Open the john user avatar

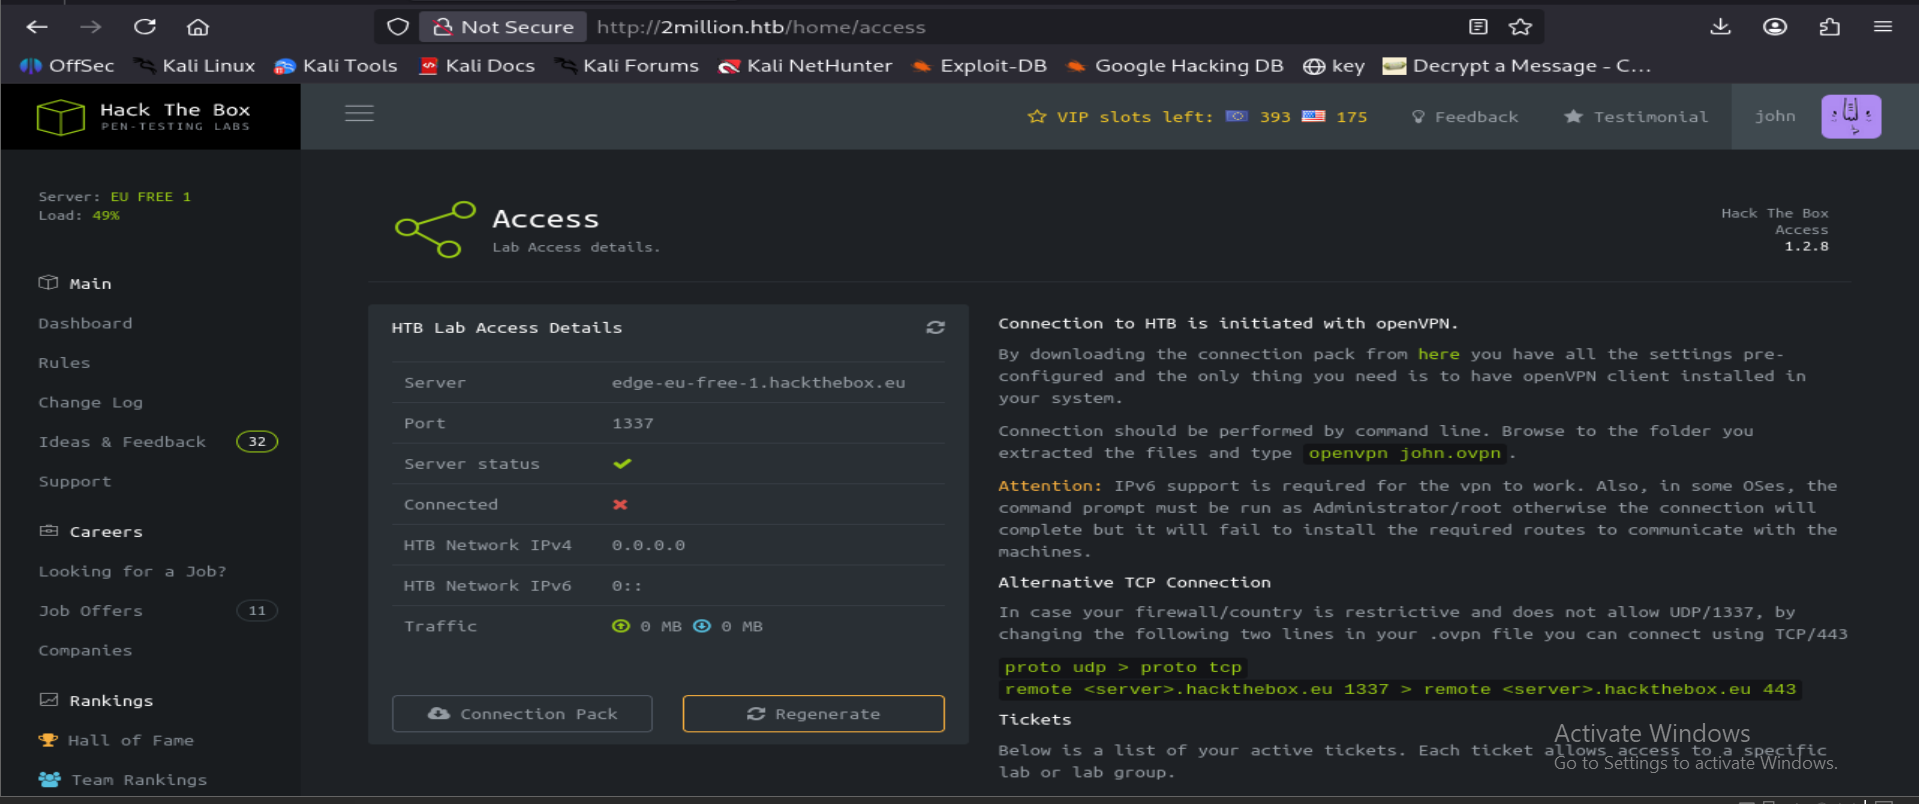pyautogui.click(x=1851, y=116)
